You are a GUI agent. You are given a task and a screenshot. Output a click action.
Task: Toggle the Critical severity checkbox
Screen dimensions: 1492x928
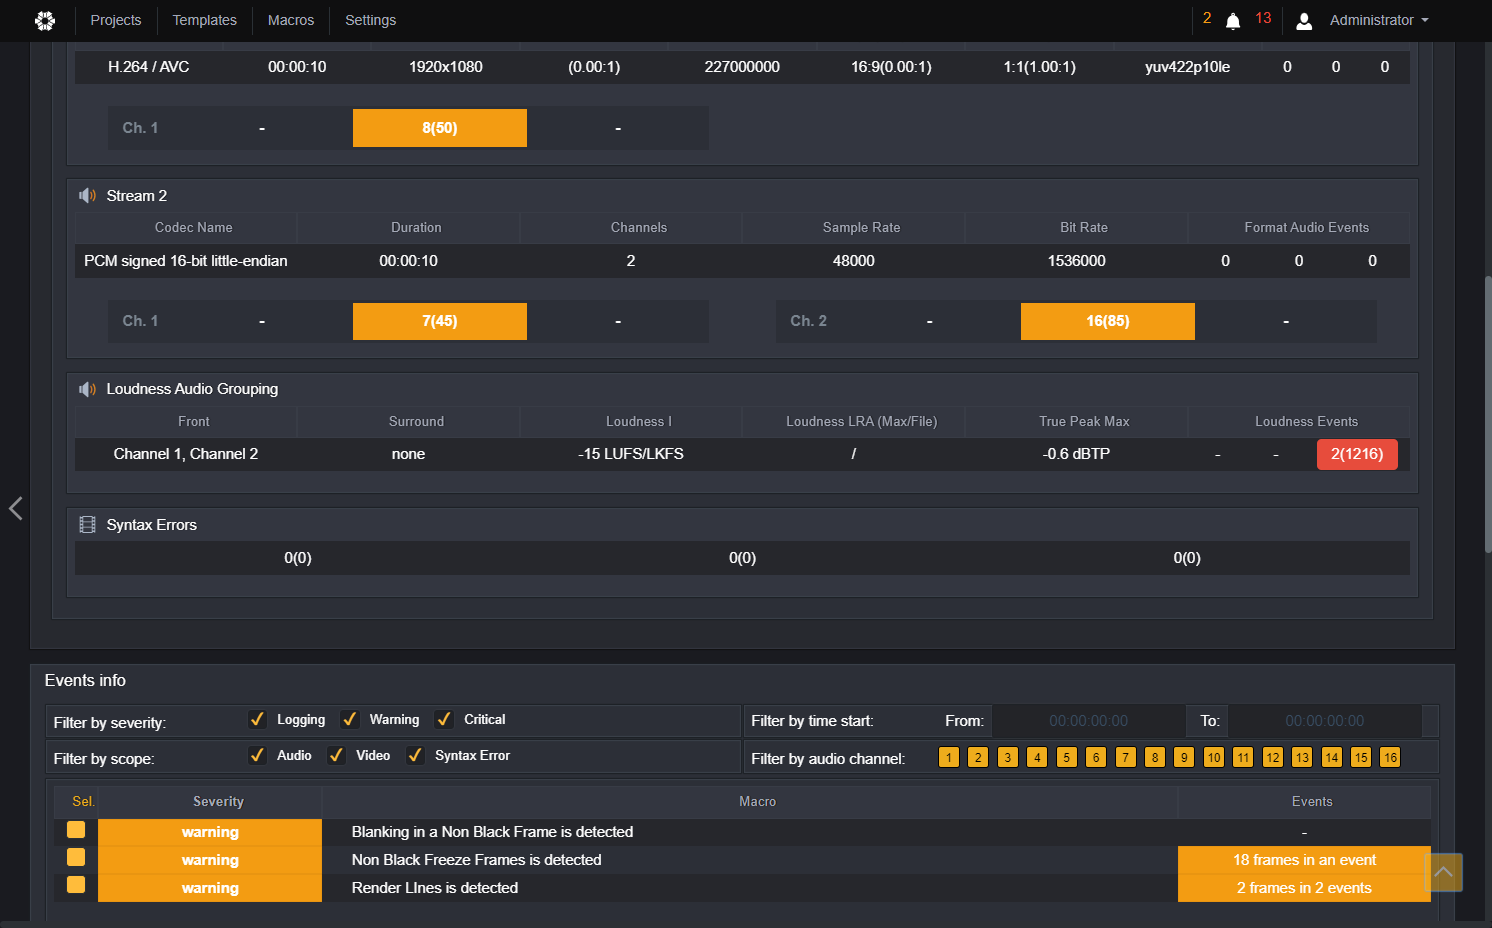tap(444, 719)
